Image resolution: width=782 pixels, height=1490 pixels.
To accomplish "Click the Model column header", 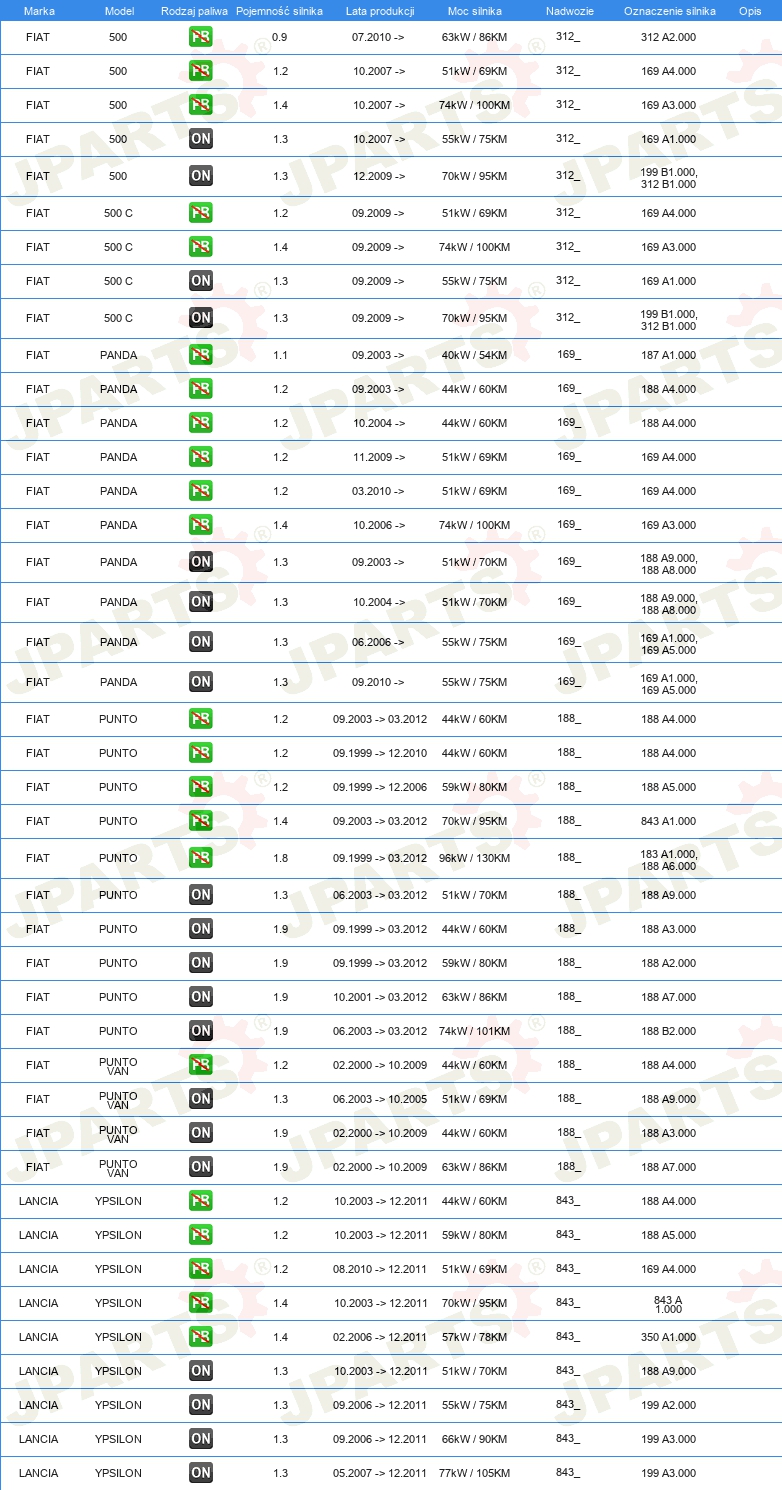I will tap(119, 11).
